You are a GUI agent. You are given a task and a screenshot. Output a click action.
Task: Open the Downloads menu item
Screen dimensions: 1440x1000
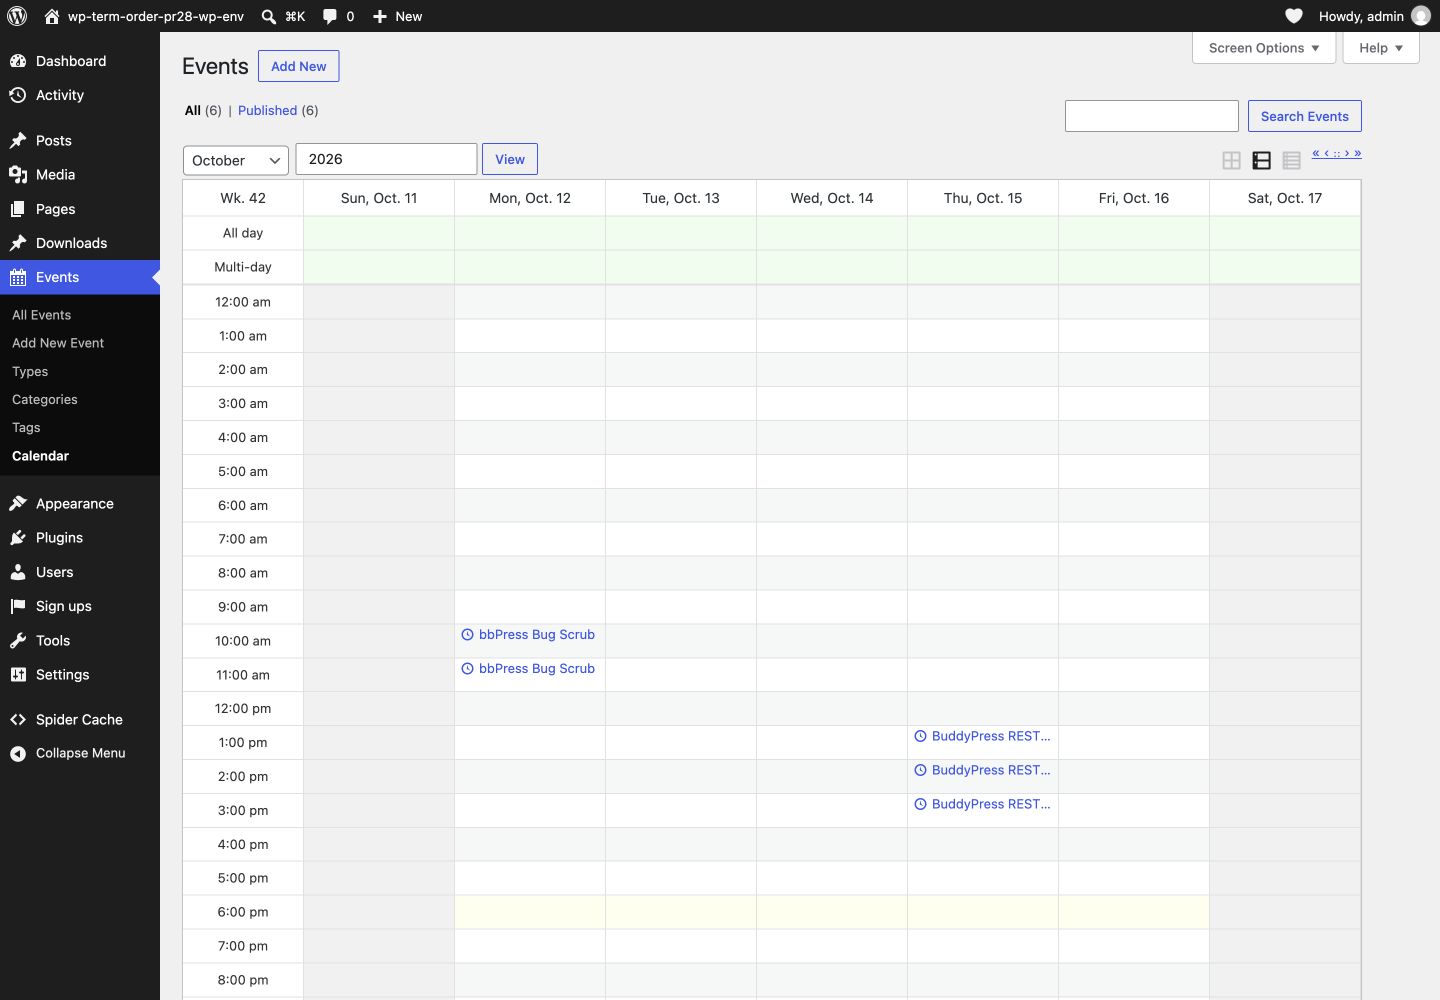(x=80, y=243)
